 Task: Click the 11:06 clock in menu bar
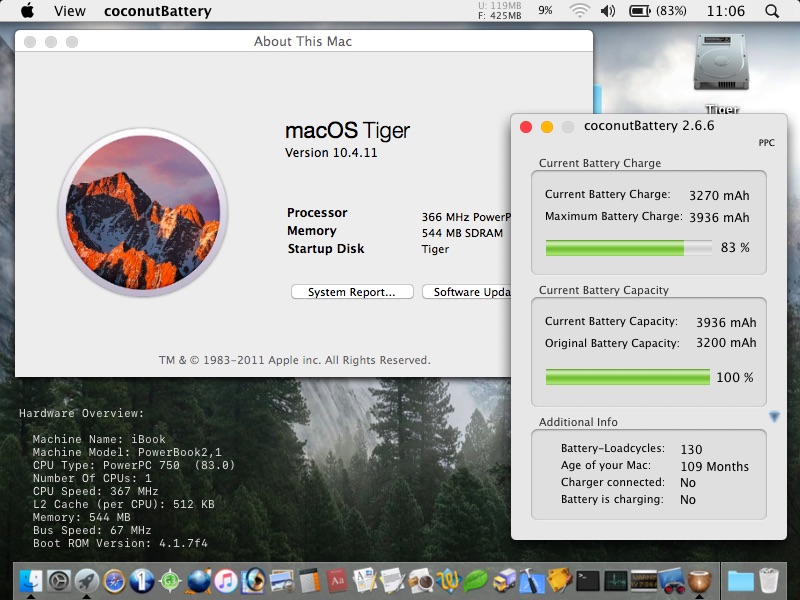726,11
